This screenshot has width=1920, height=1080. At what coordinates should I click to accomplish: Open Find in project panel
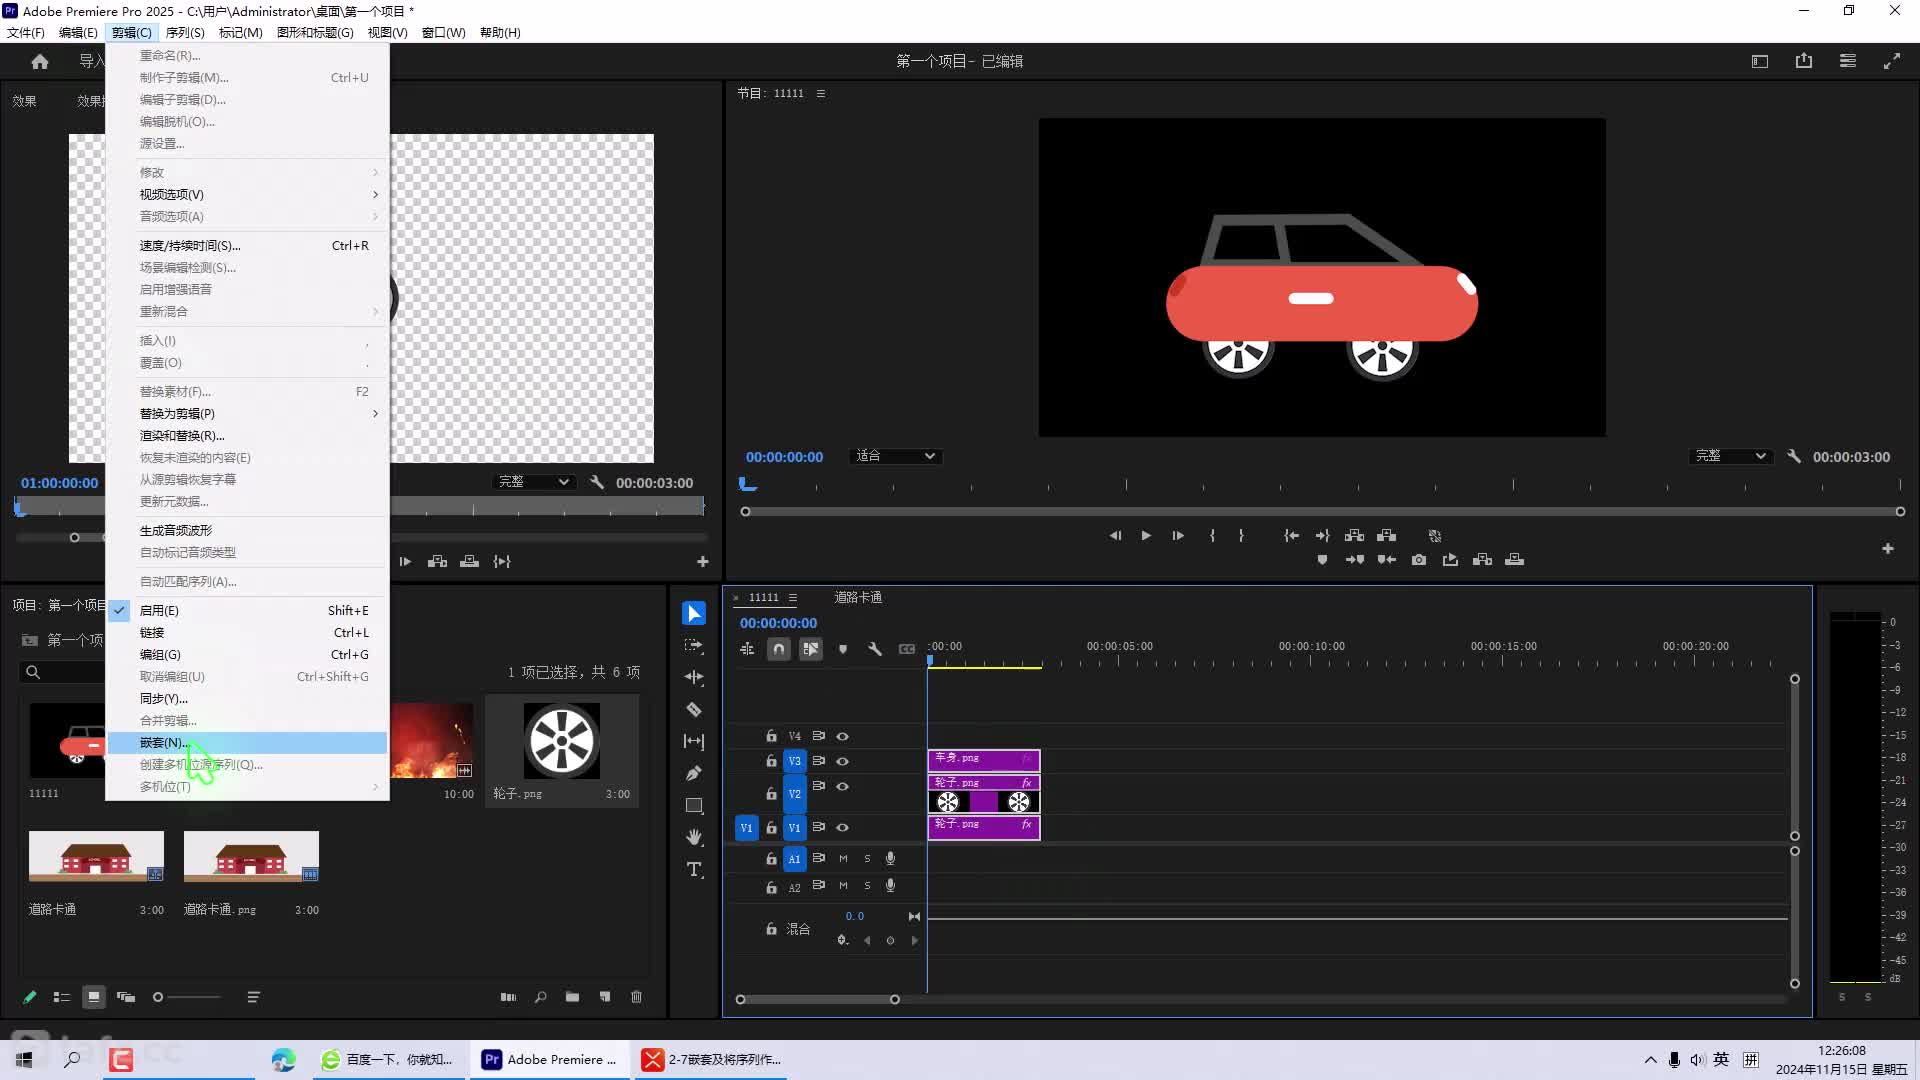[540, 997]
